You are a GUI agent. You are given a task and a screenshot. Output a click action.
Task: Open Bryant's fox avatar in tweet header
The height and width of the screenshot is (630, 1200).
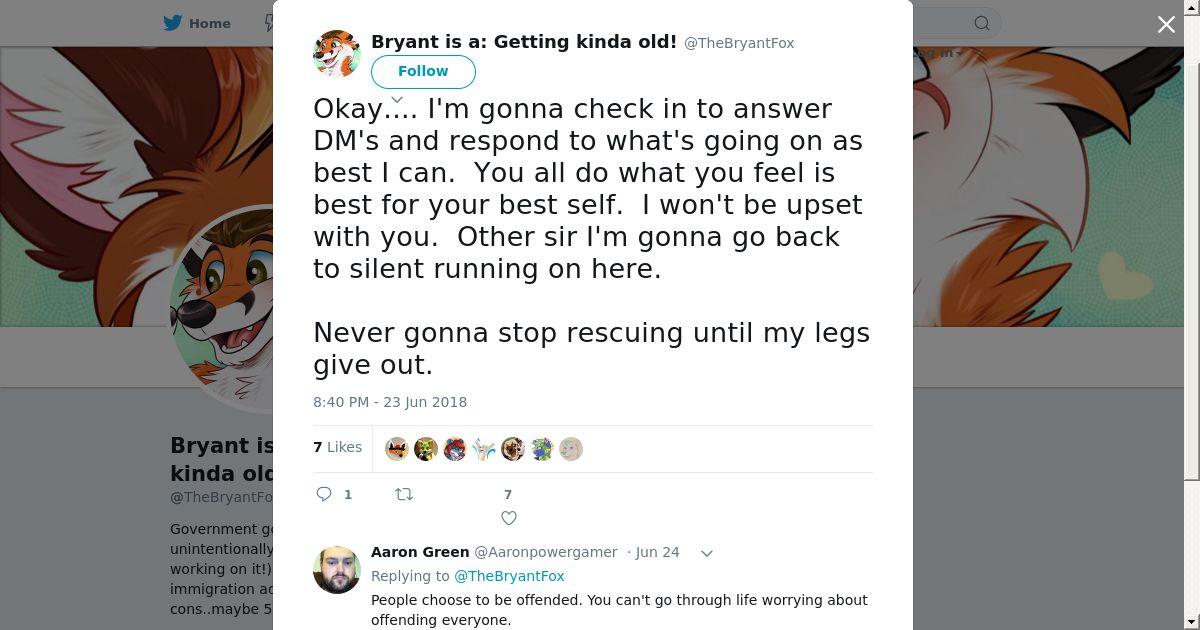pyautogui.click(x=337, y=54)
